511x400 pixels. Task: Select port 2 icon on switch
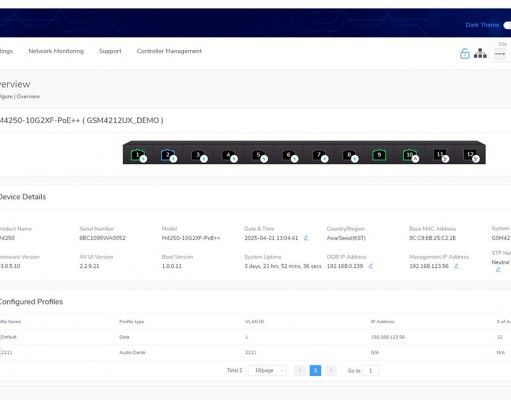[x=168, y=155]
